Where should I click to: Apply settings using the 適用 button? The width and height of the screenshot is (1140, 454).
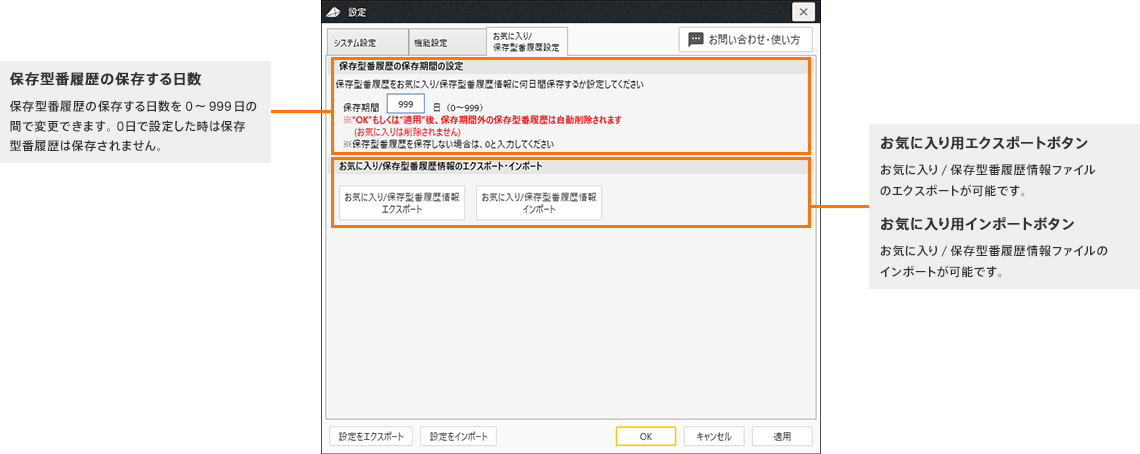click(782, 436)
